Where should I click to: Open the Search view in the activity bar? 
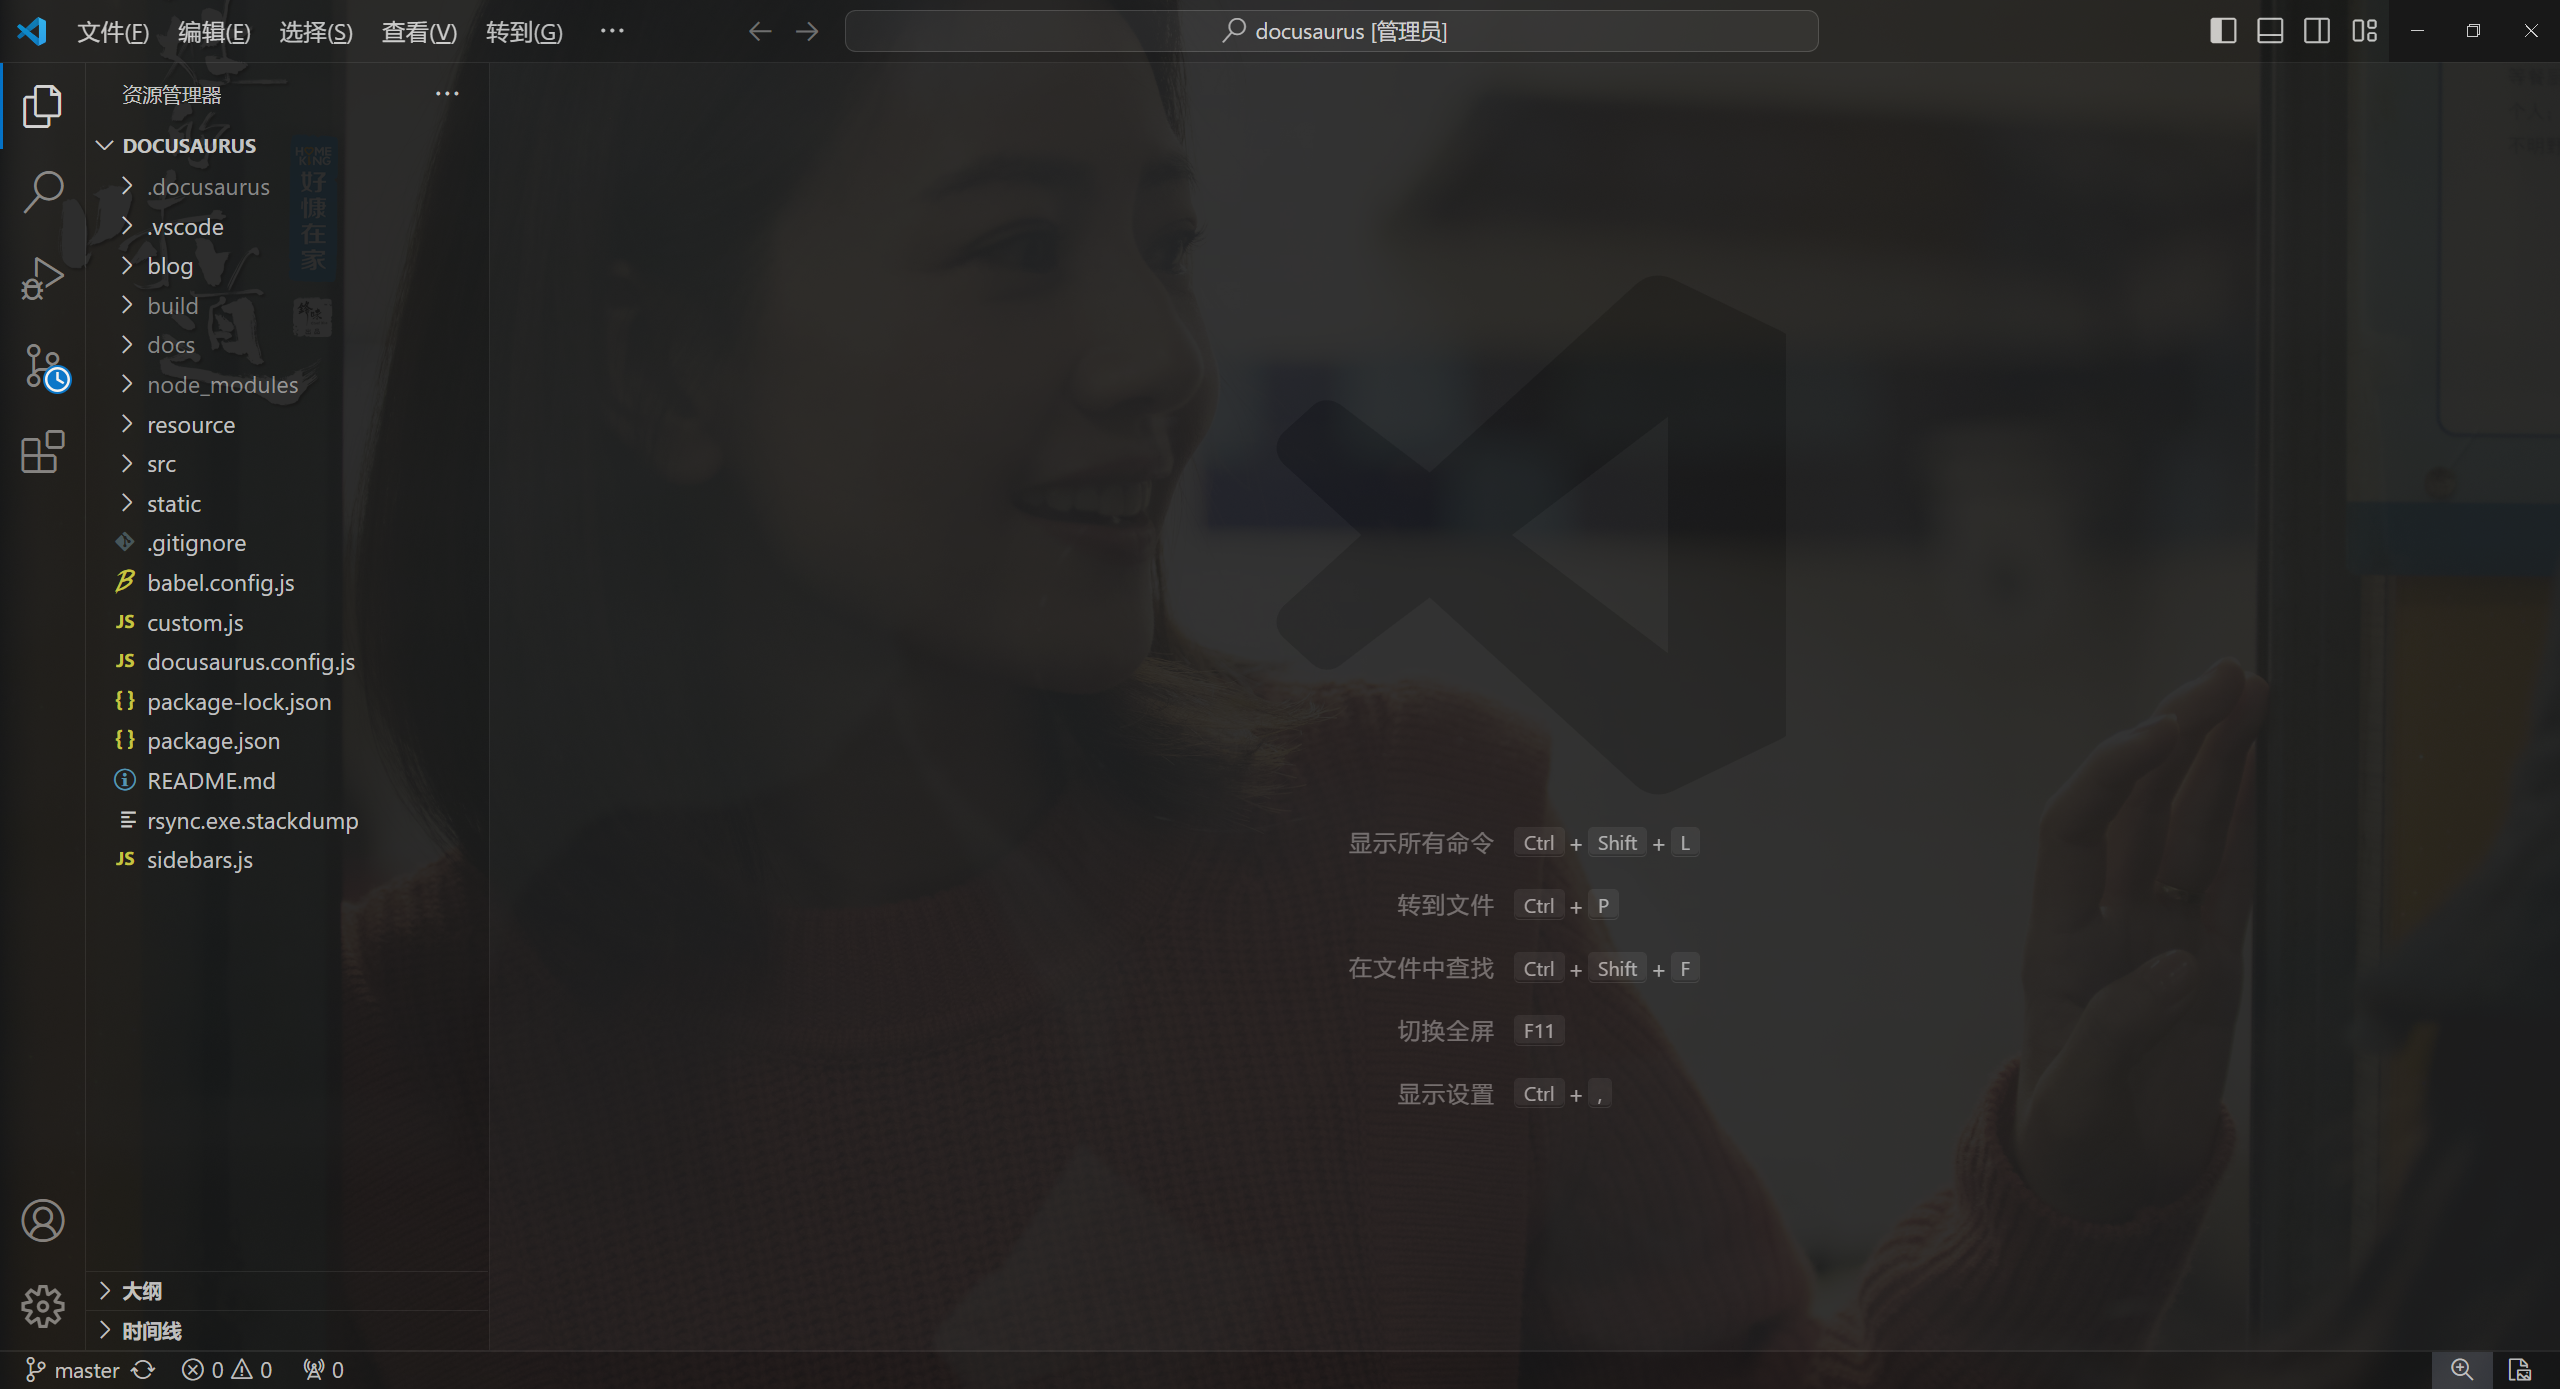point(42,191)
